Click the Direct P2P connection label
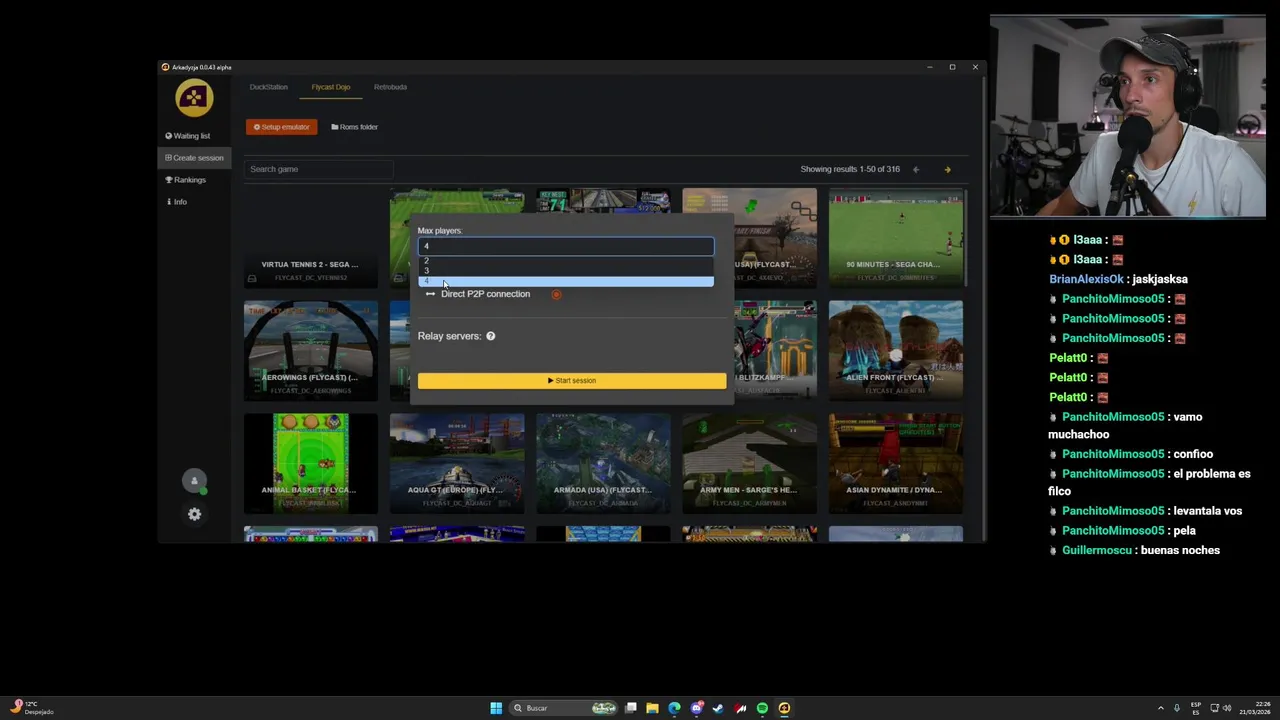1280x720 pixels. 485,294
